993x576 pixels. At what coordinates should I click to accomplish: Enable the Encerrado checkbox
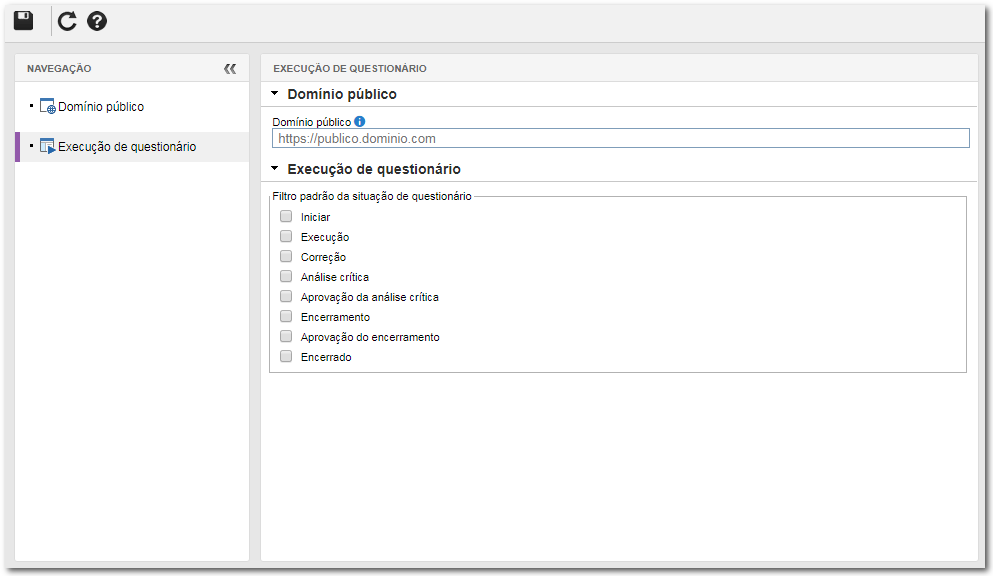(286, 356)
